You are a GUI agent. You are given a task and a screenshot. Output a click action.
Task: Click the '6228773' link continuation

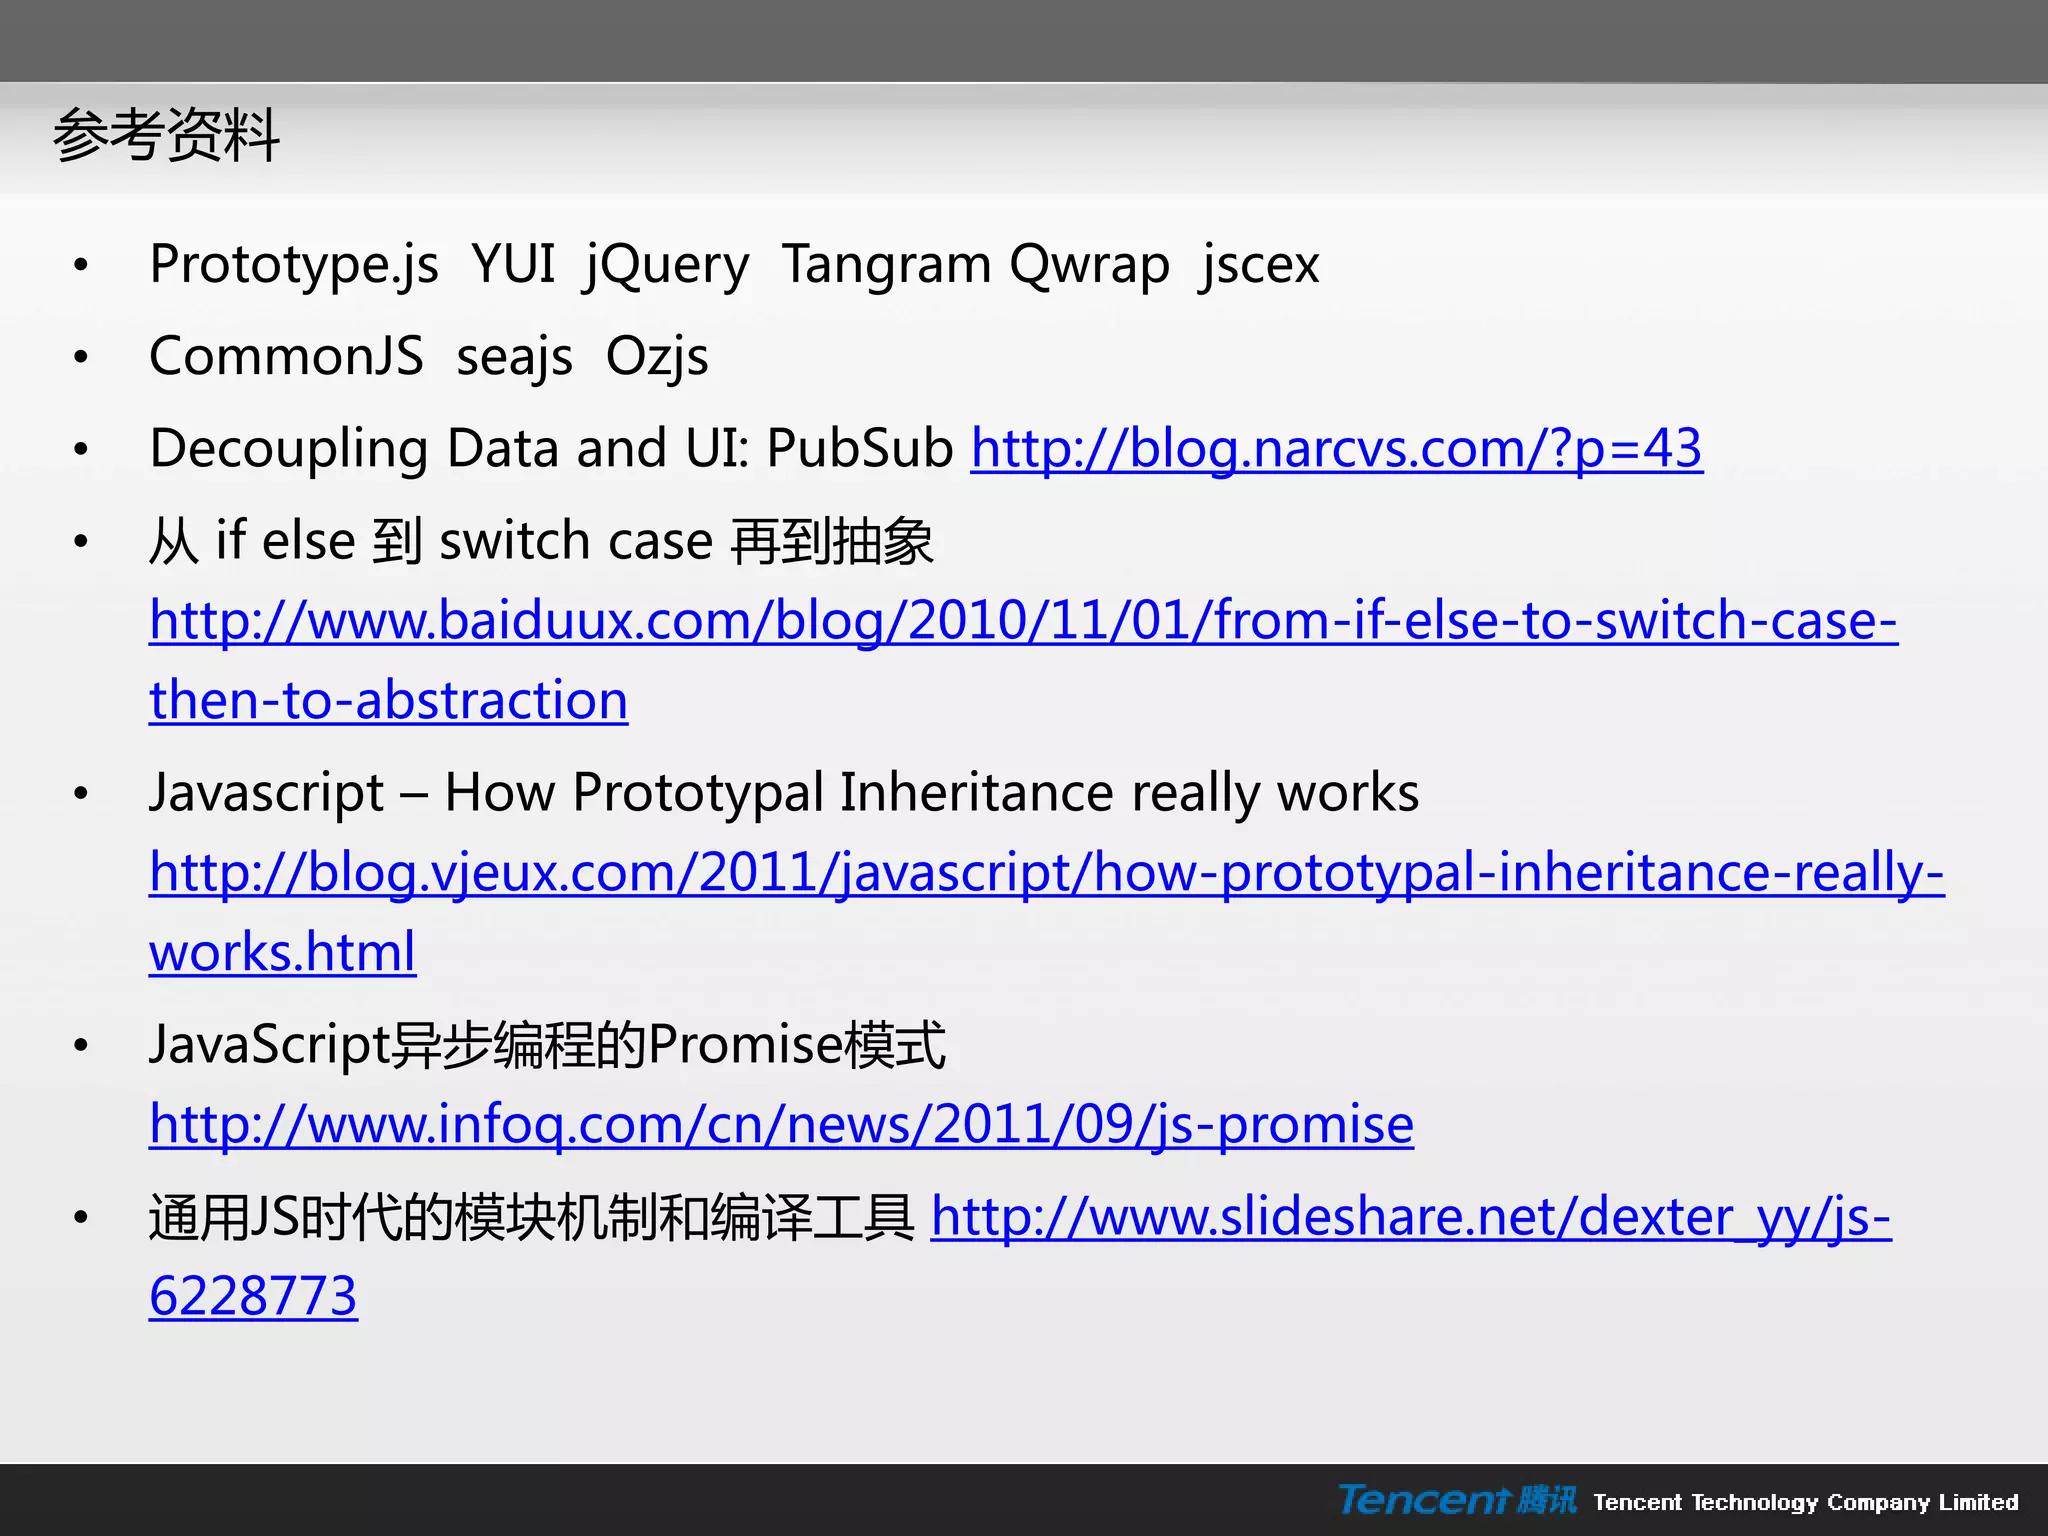tap(253, 1297)
